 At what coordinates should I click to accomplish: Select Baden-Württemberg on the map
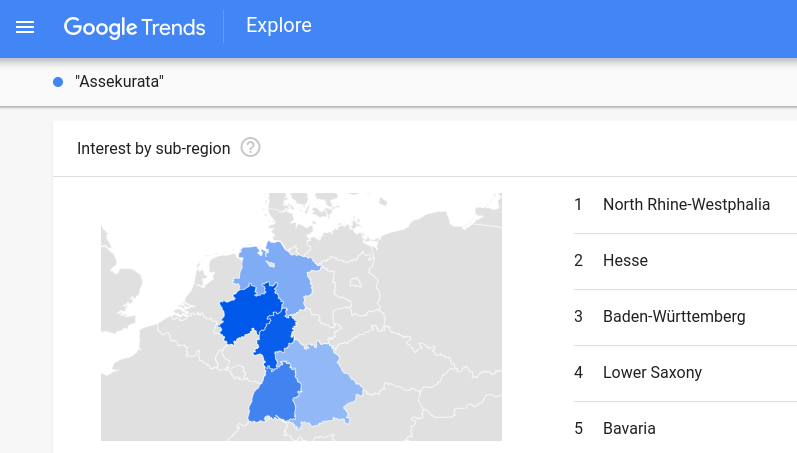(270, 395)
